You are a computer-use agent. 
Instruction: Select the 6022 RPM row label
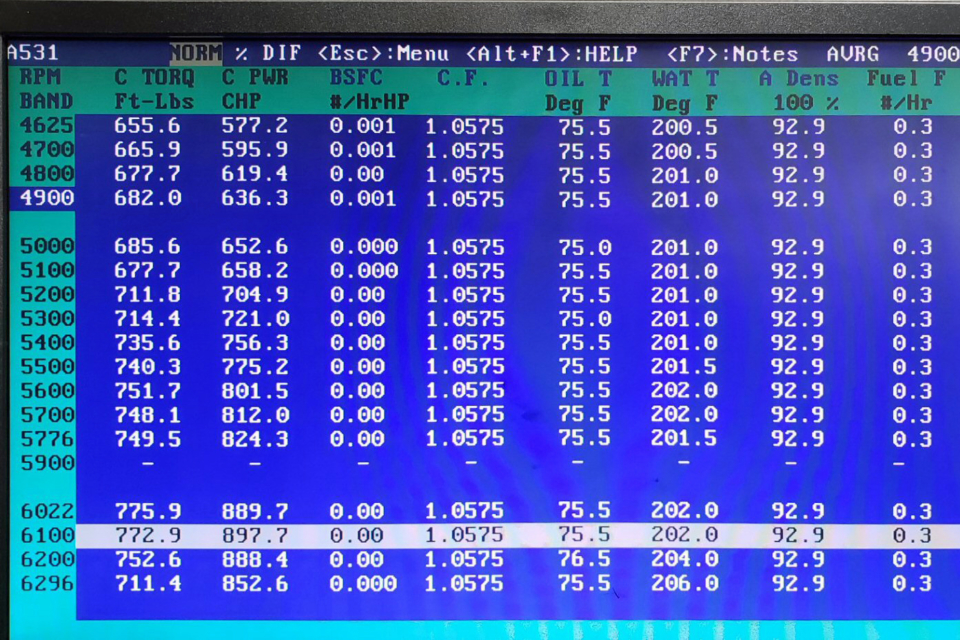[47, 511]
